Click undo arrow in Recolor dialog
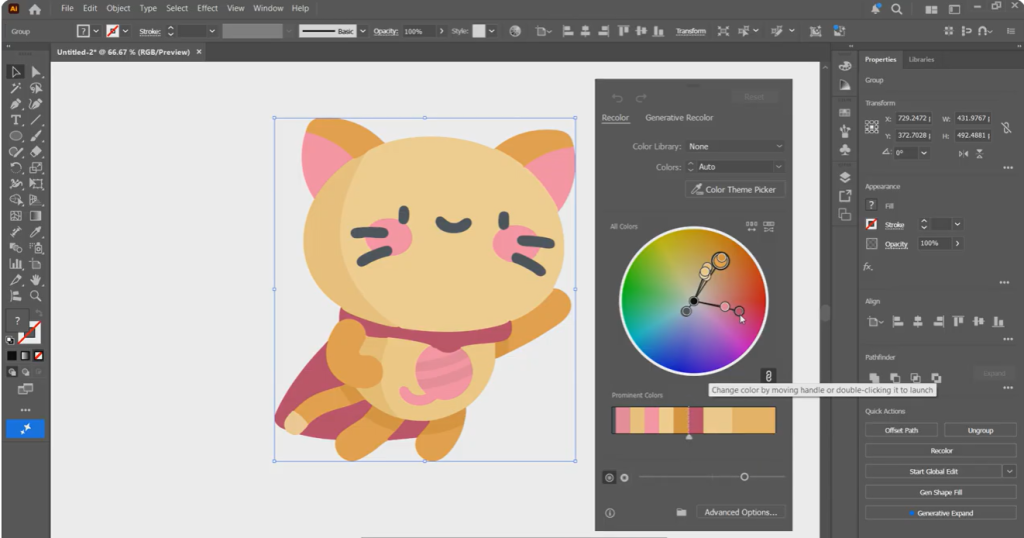Viewport: 1024px width, 538px height. (x=617, y=98)
